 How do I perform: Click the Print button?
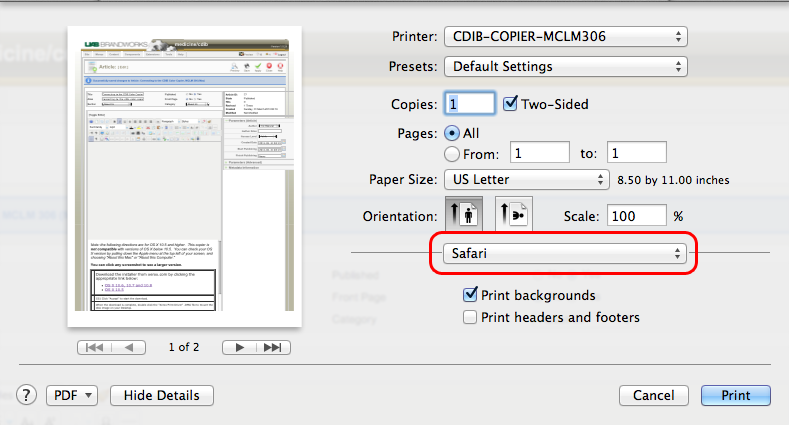pos(735,395)
